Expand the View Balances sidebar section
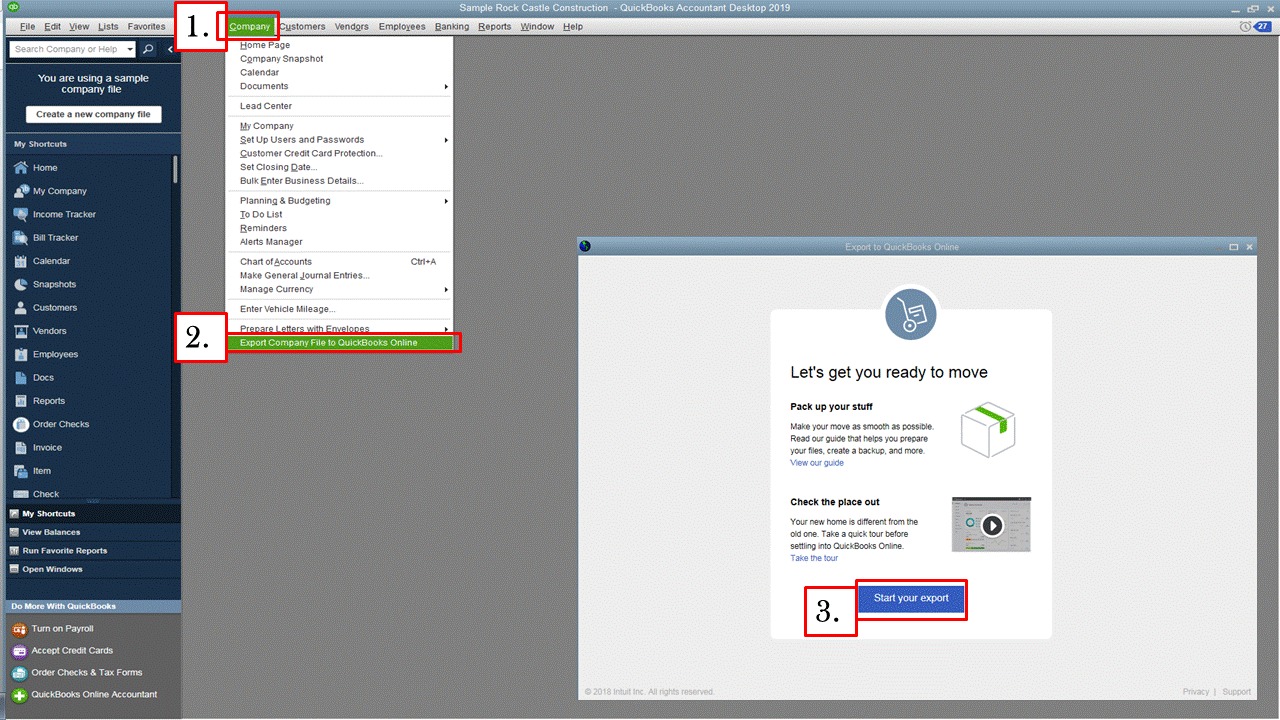Image resolution: width=1280 pixels, height=720 pixels. coord(60,531)
